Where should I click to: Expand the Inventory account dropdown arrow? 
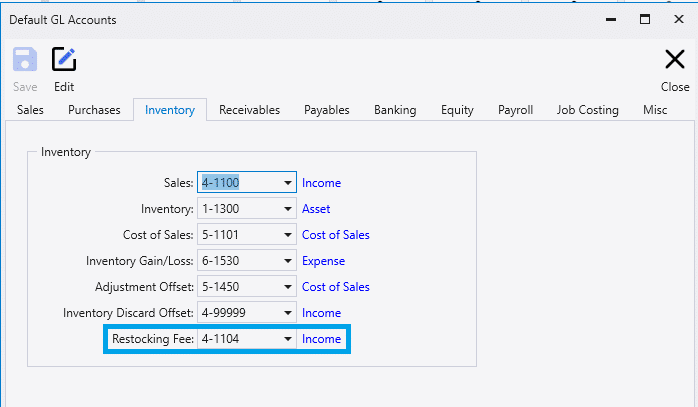click(288, 209)
